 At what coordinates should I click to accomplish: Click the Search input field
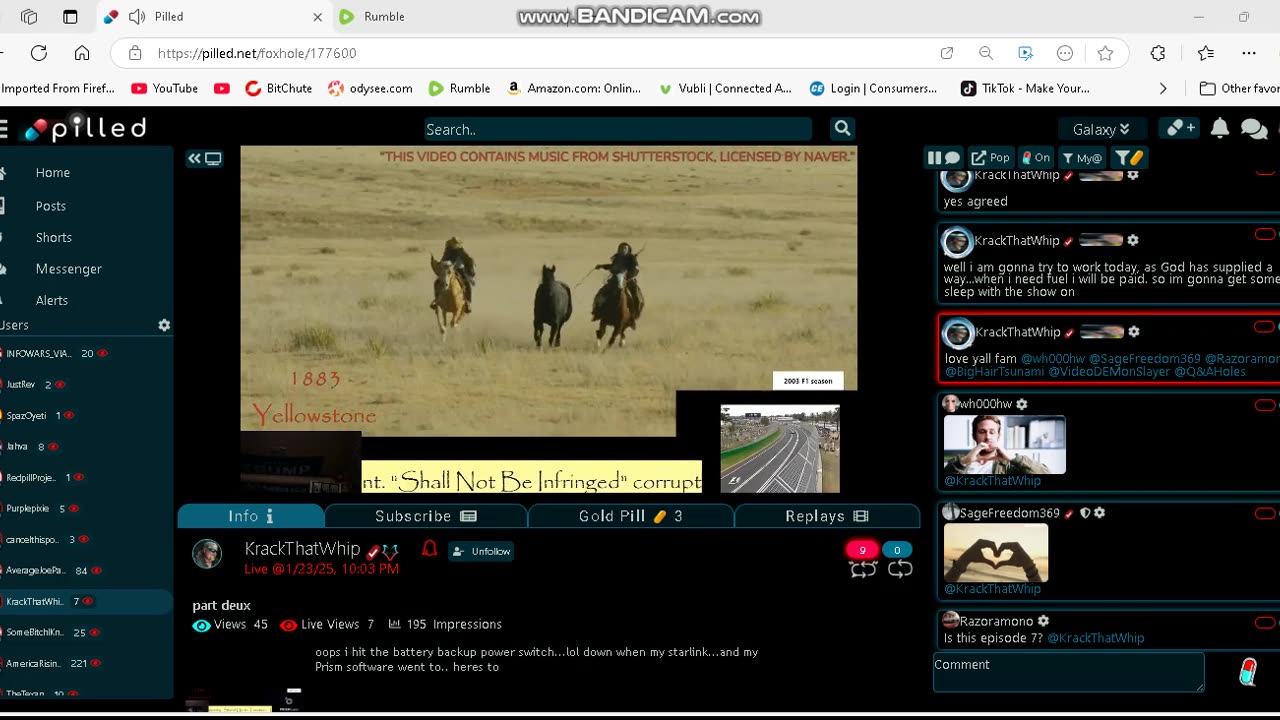618,129
